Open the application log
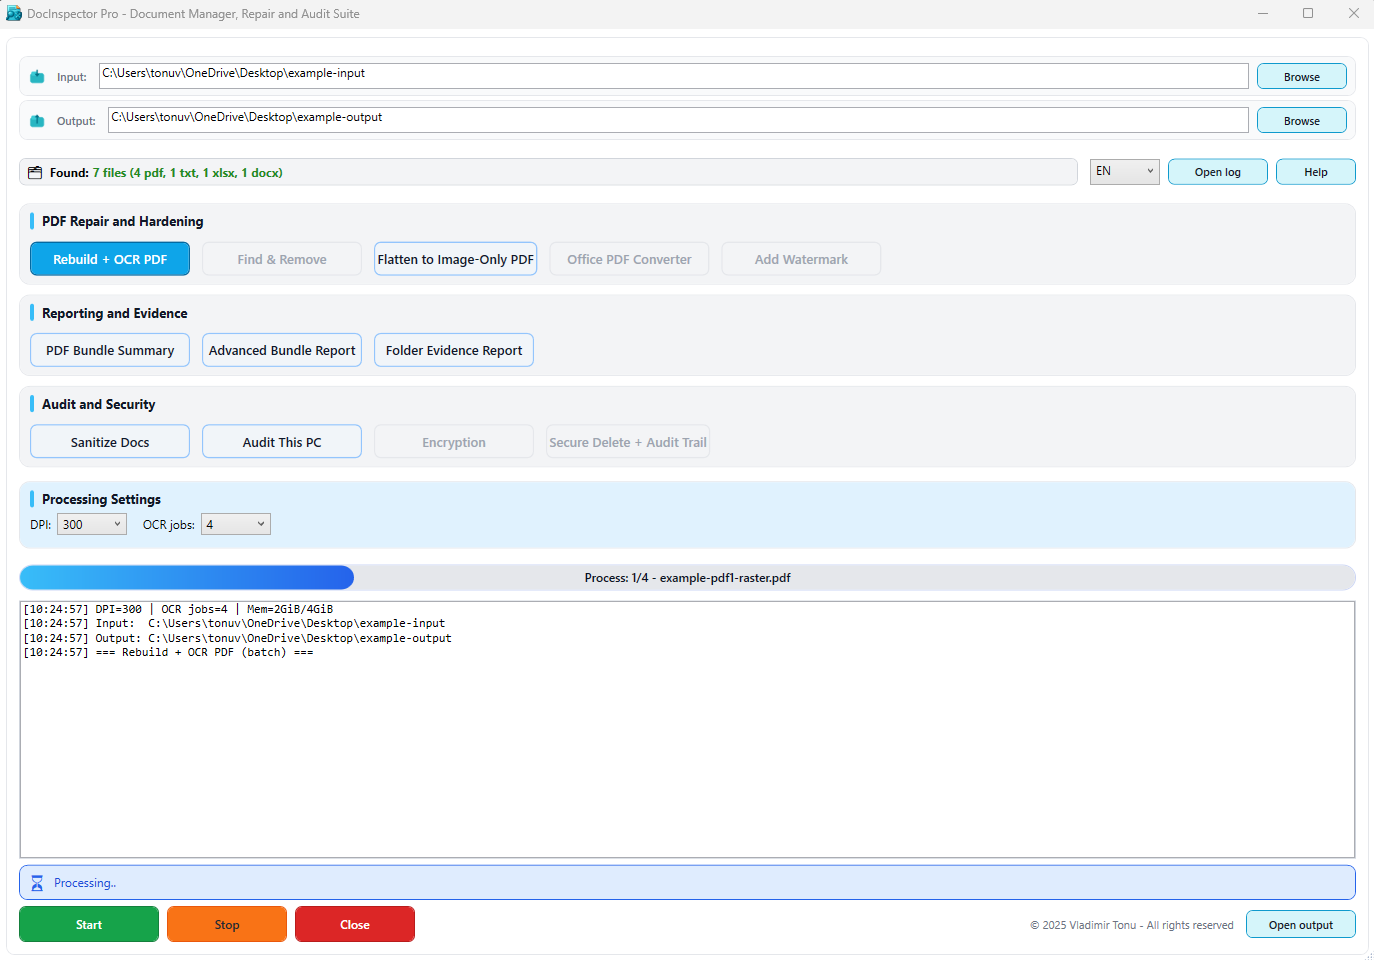This screenshot has height=960, width=1374. (x=1217, y=171)
